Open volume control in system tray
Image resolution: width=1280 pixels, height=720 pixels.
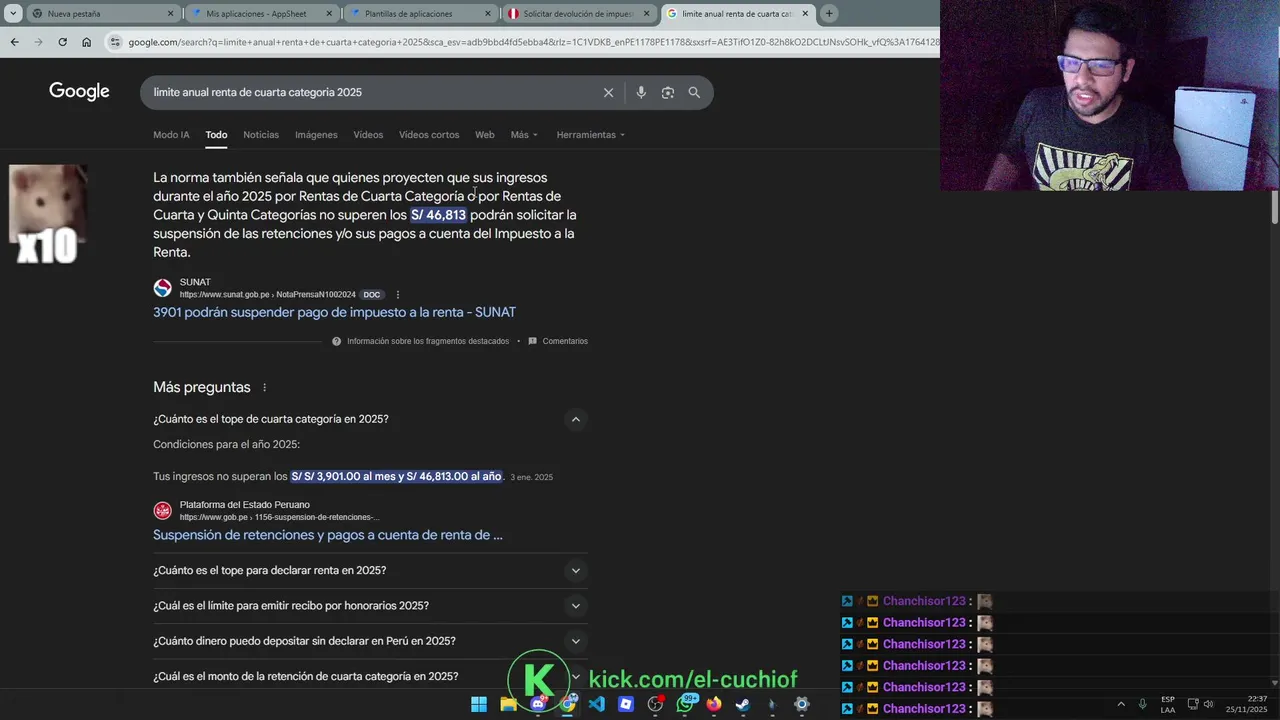click(1209, 704)
